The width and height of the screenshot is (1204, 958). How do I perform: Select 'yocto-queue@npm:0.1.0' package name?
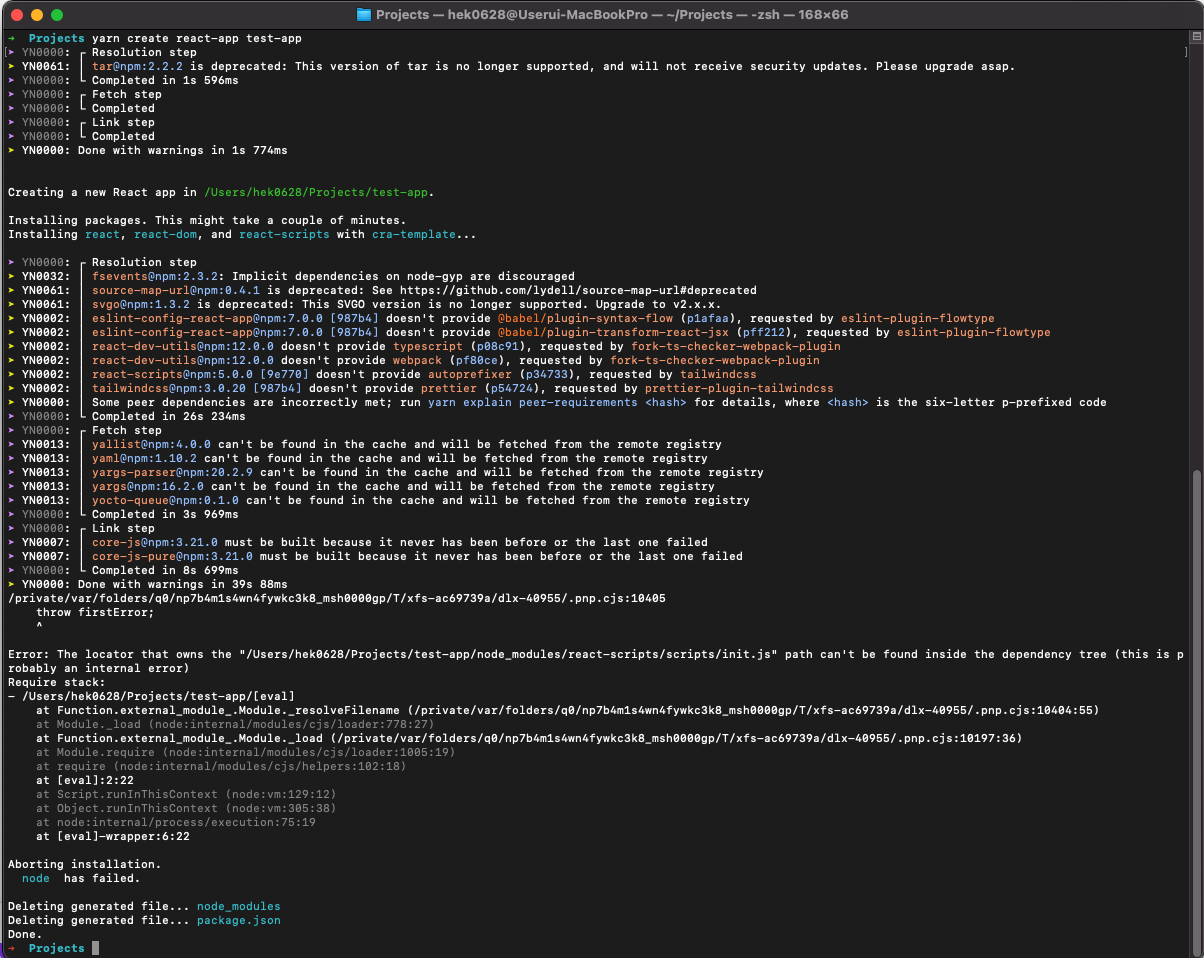[x=165, y=500]
